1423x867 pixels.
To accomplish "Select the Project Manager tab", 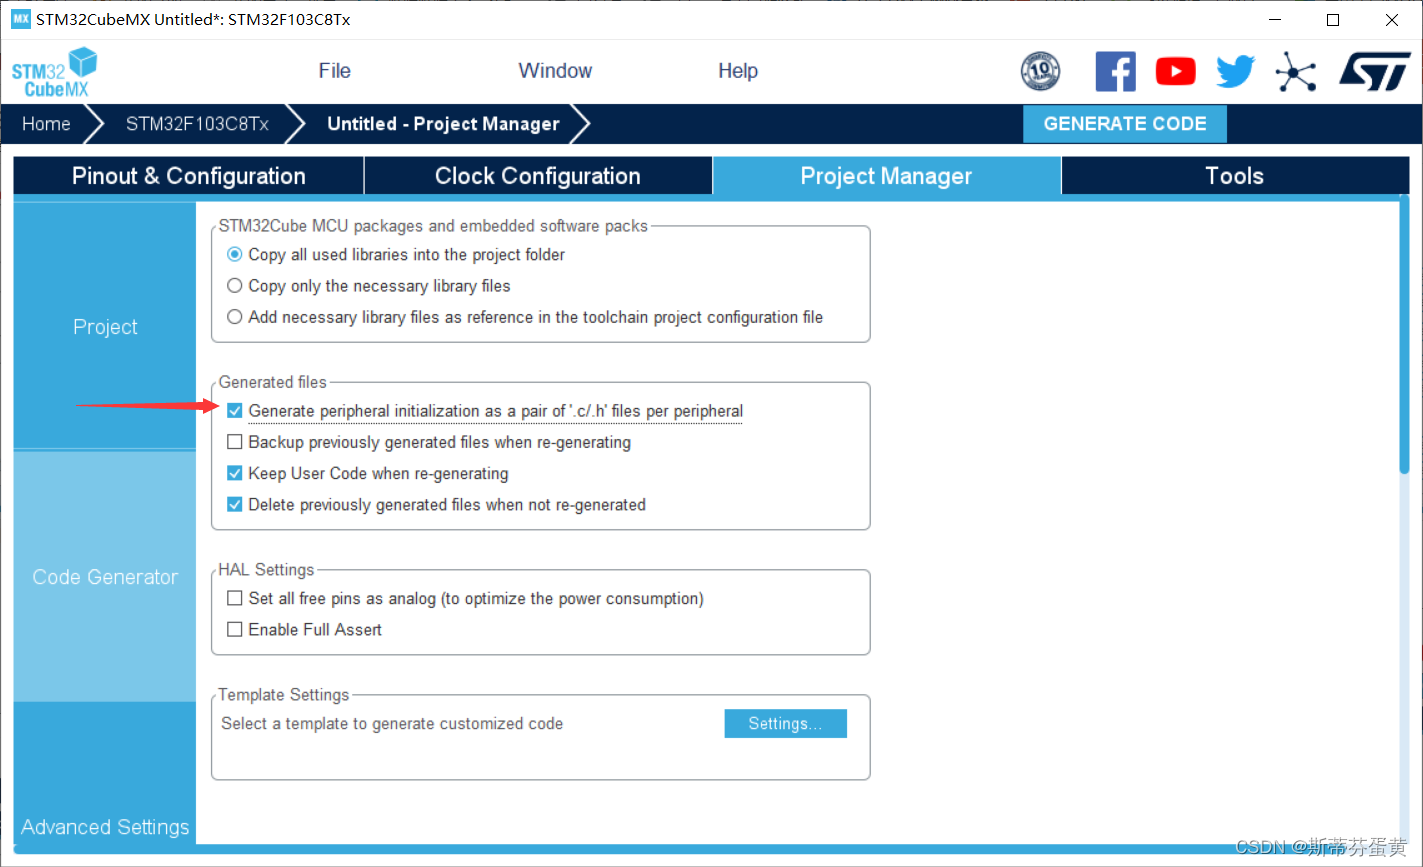I will pos(886,176).
